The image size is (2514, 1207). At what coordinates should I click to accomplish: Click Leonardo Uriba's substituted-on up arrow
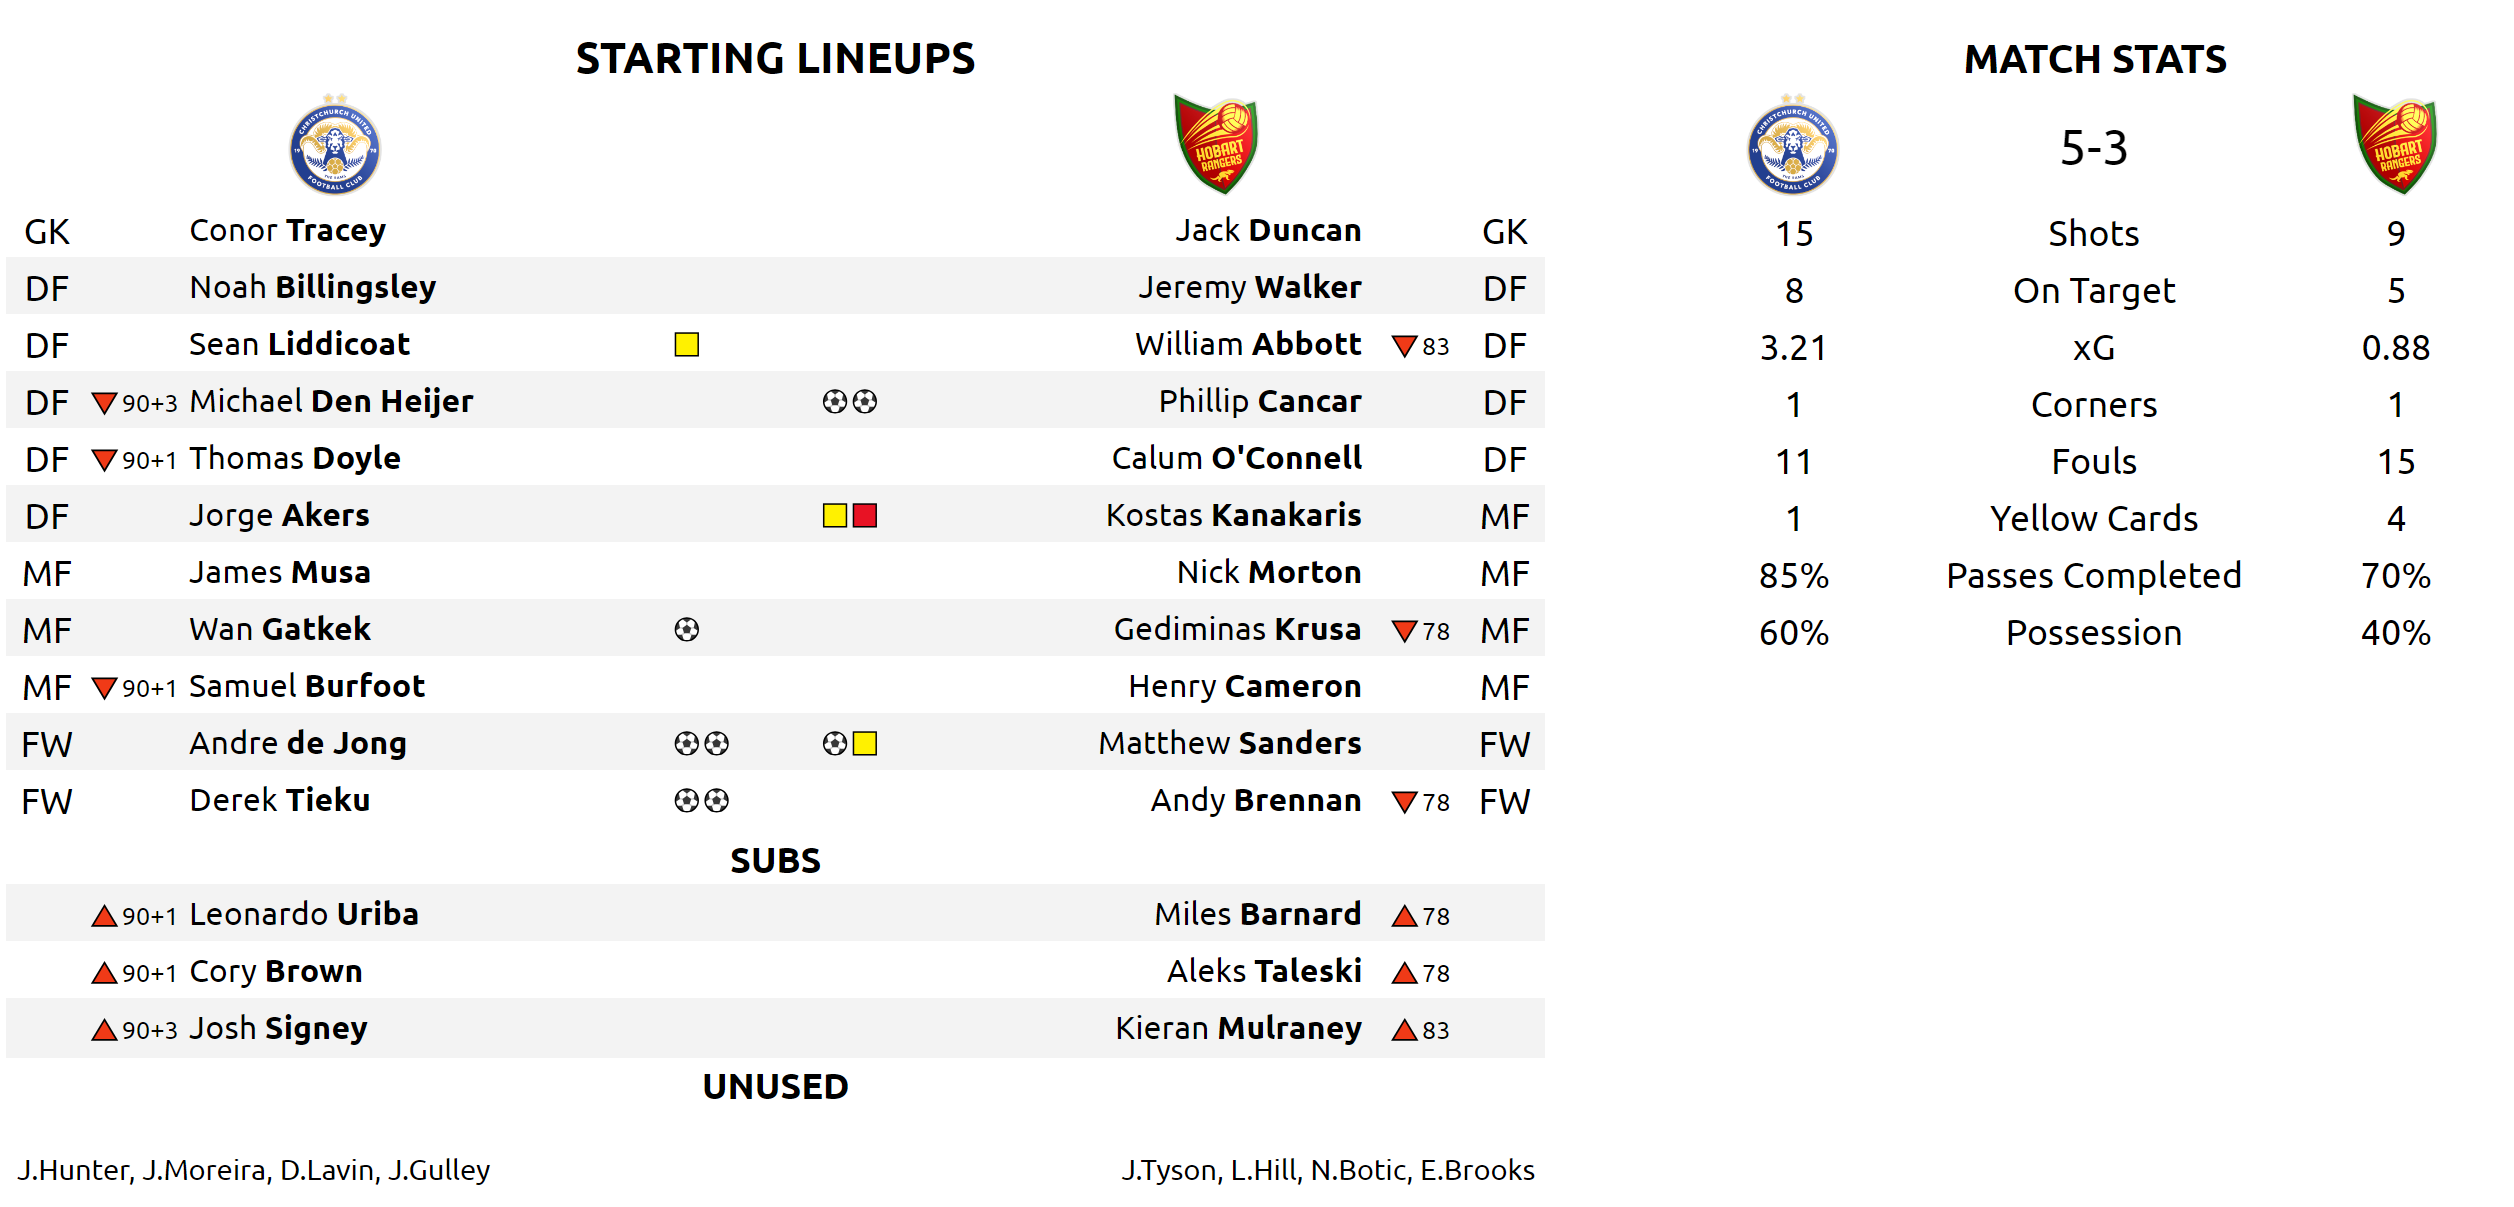point(104,915)
